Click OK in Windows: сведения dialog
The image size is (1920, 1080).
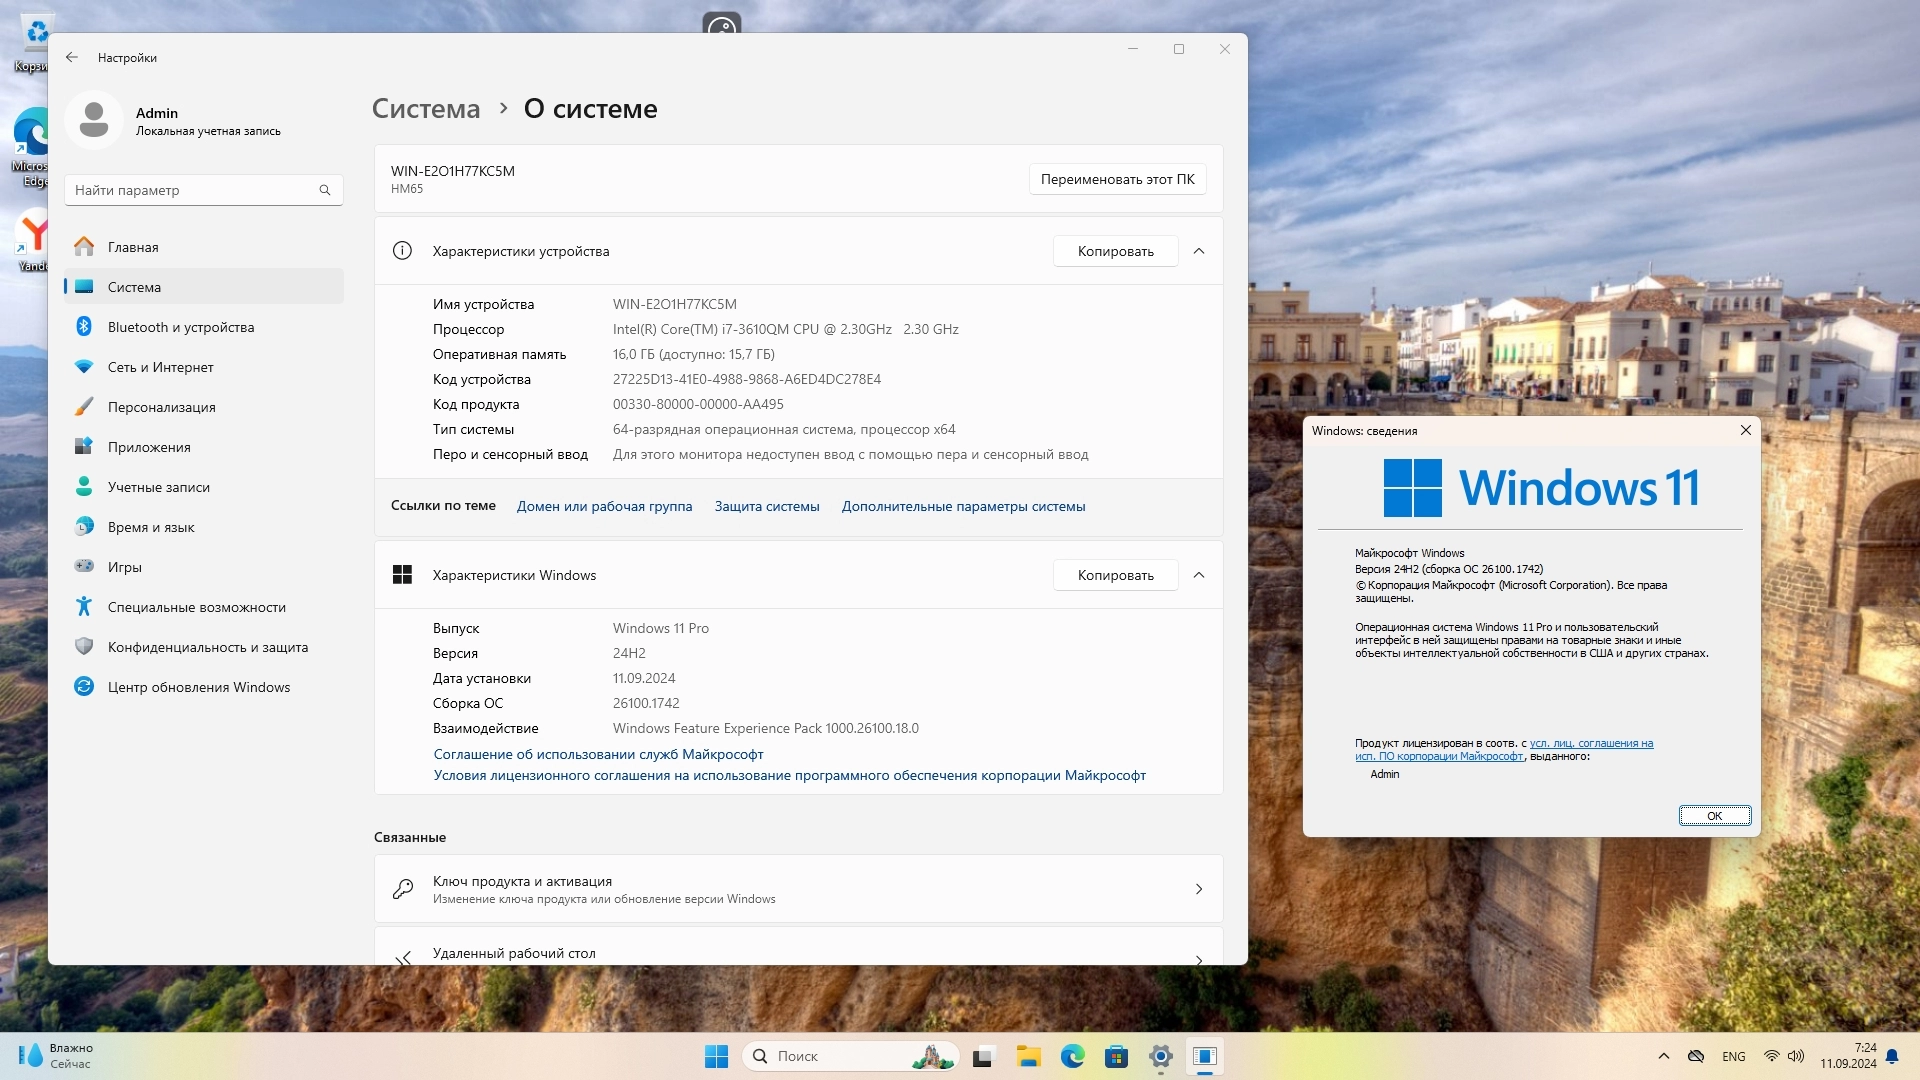pyautogui.click(x=1714, y=816)
